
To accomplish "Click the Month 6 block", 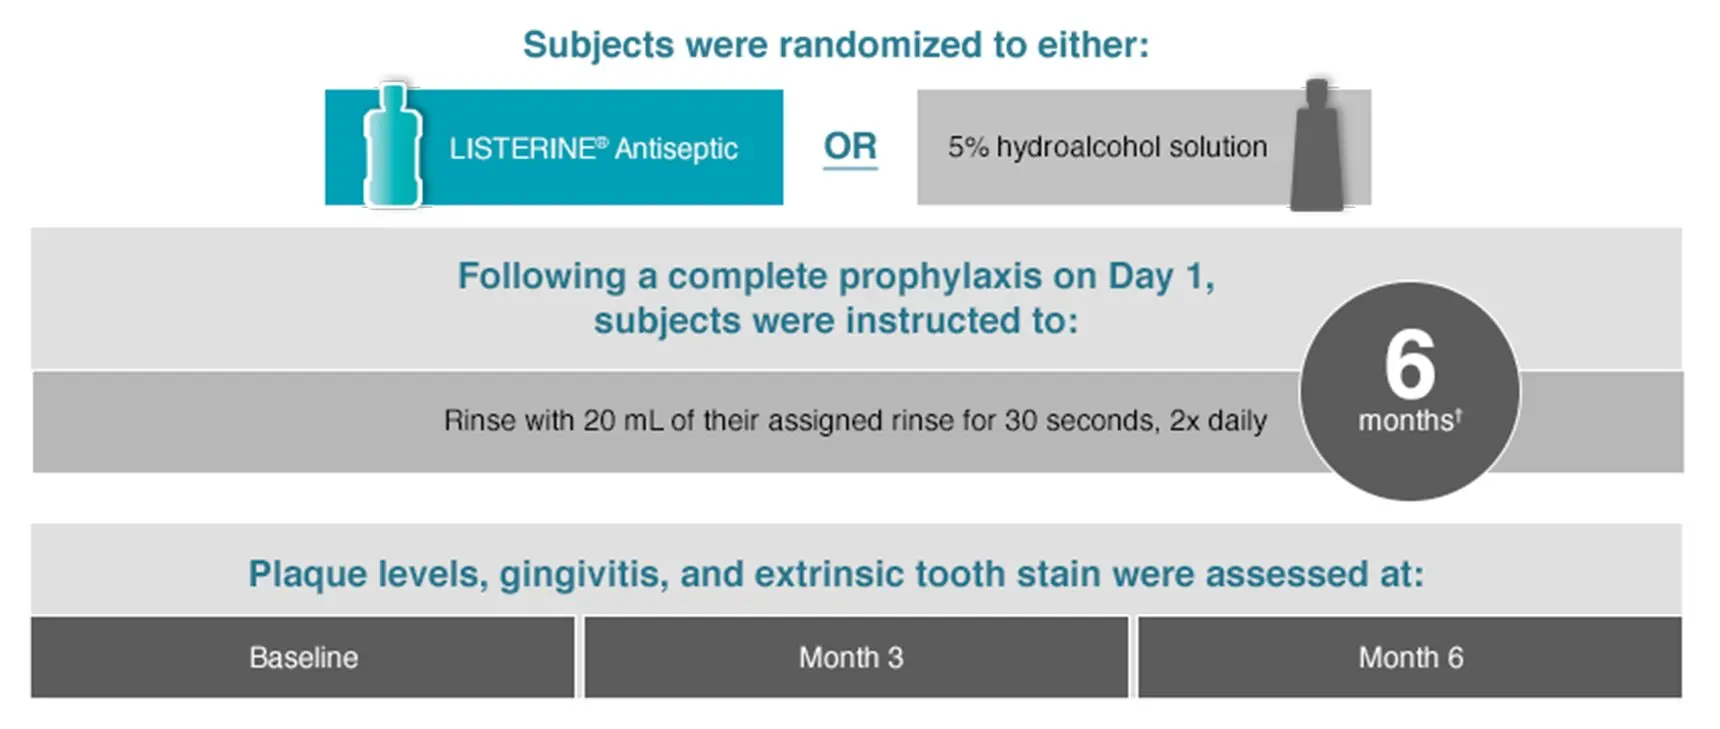I will click(x=1410, y=657).
